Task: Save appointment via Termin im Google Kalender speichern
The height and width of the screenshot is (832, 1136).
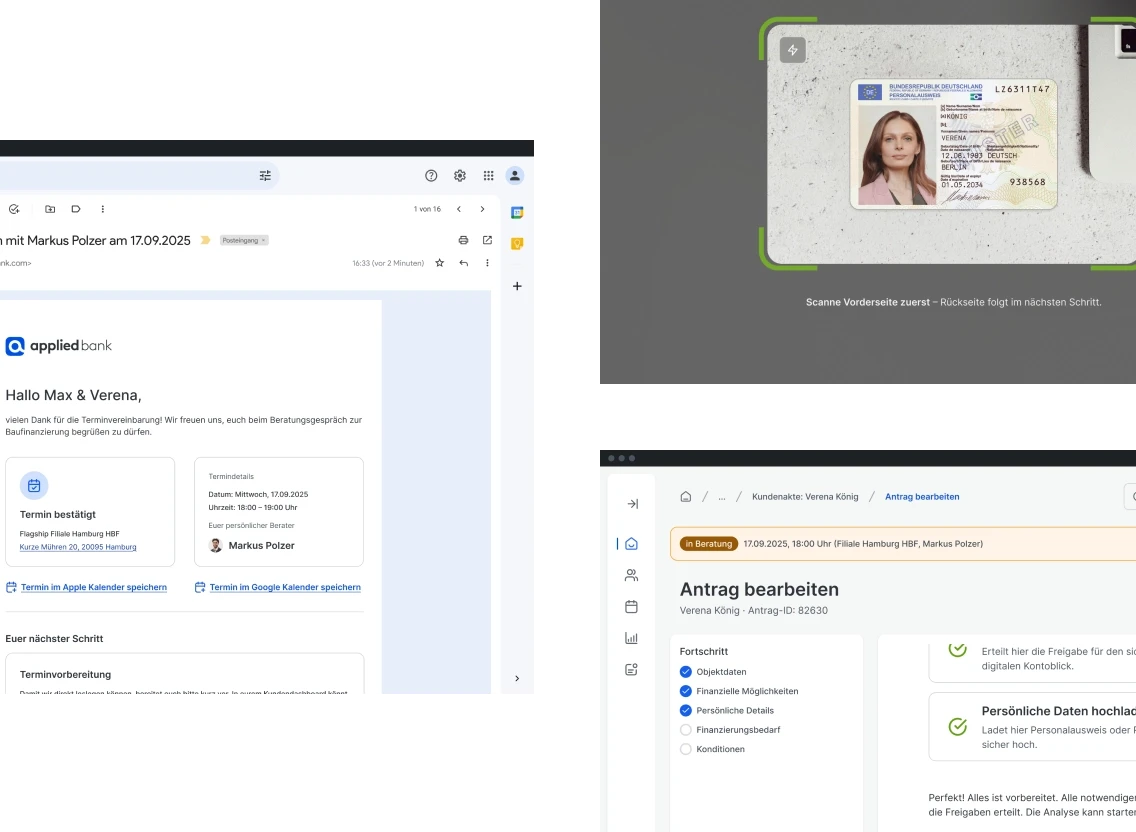Action: 284,587
